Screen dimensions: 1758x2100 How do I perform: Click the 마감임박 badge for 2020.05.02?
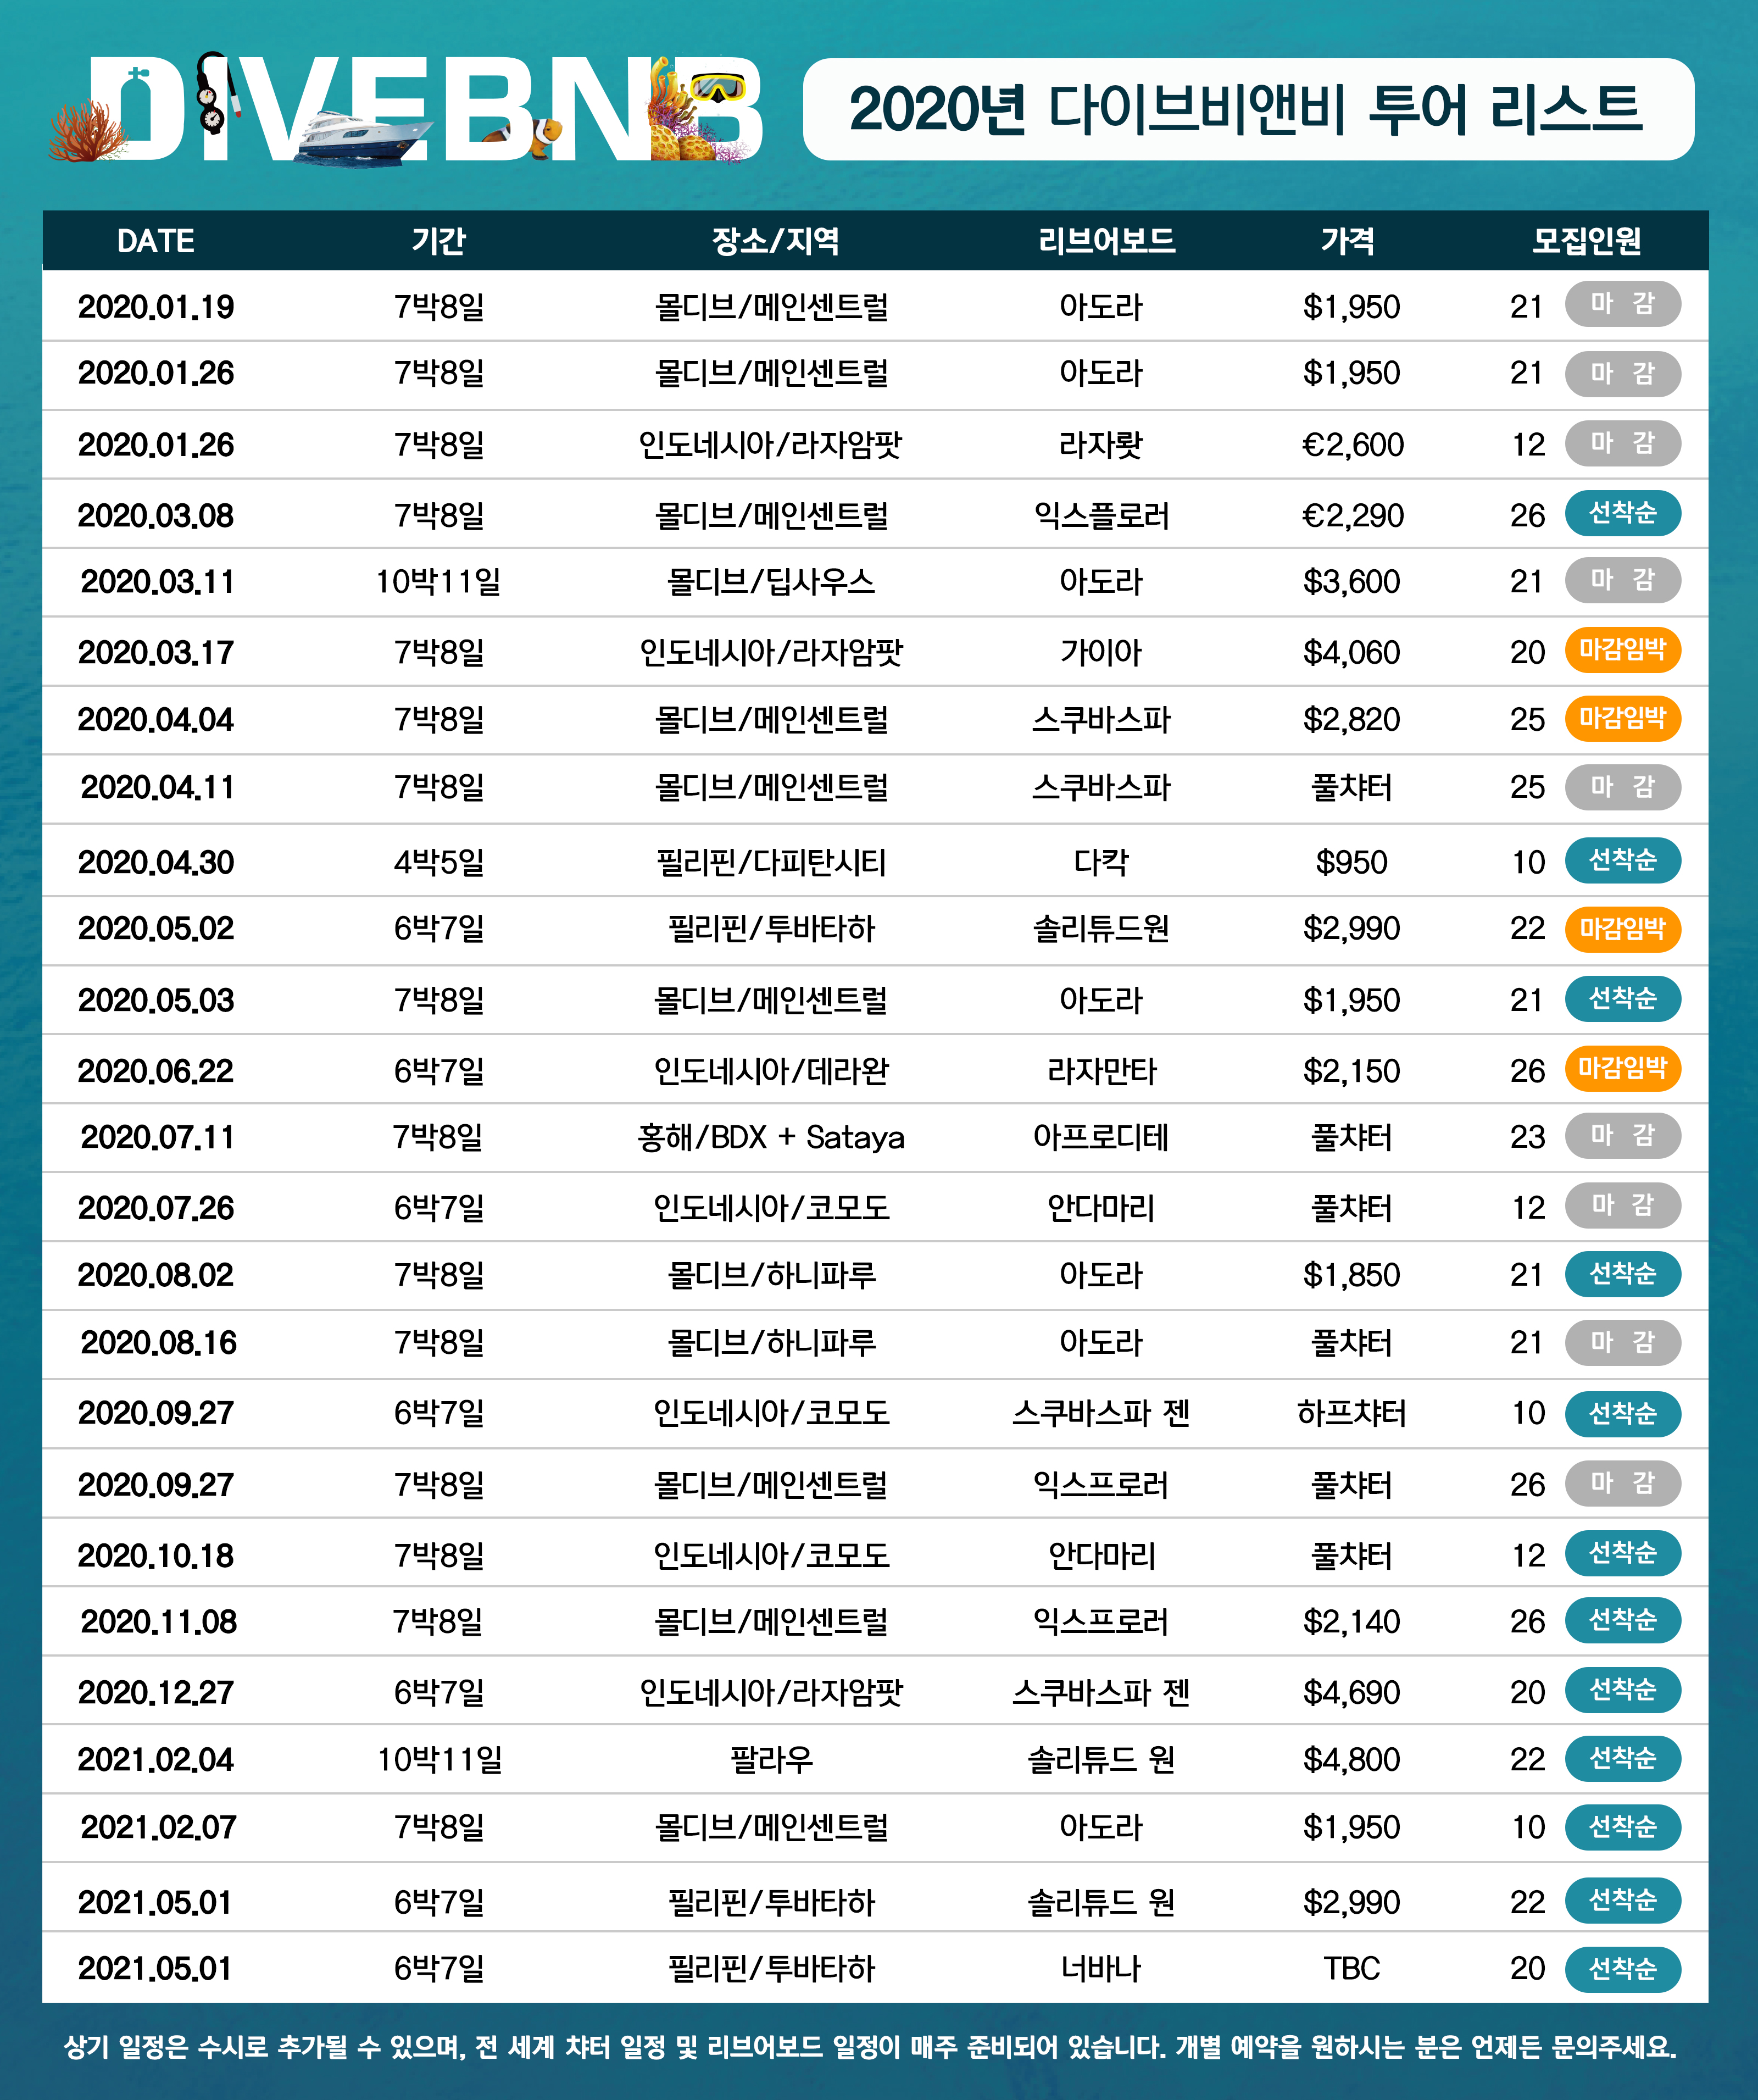(x=1622, y=929)
